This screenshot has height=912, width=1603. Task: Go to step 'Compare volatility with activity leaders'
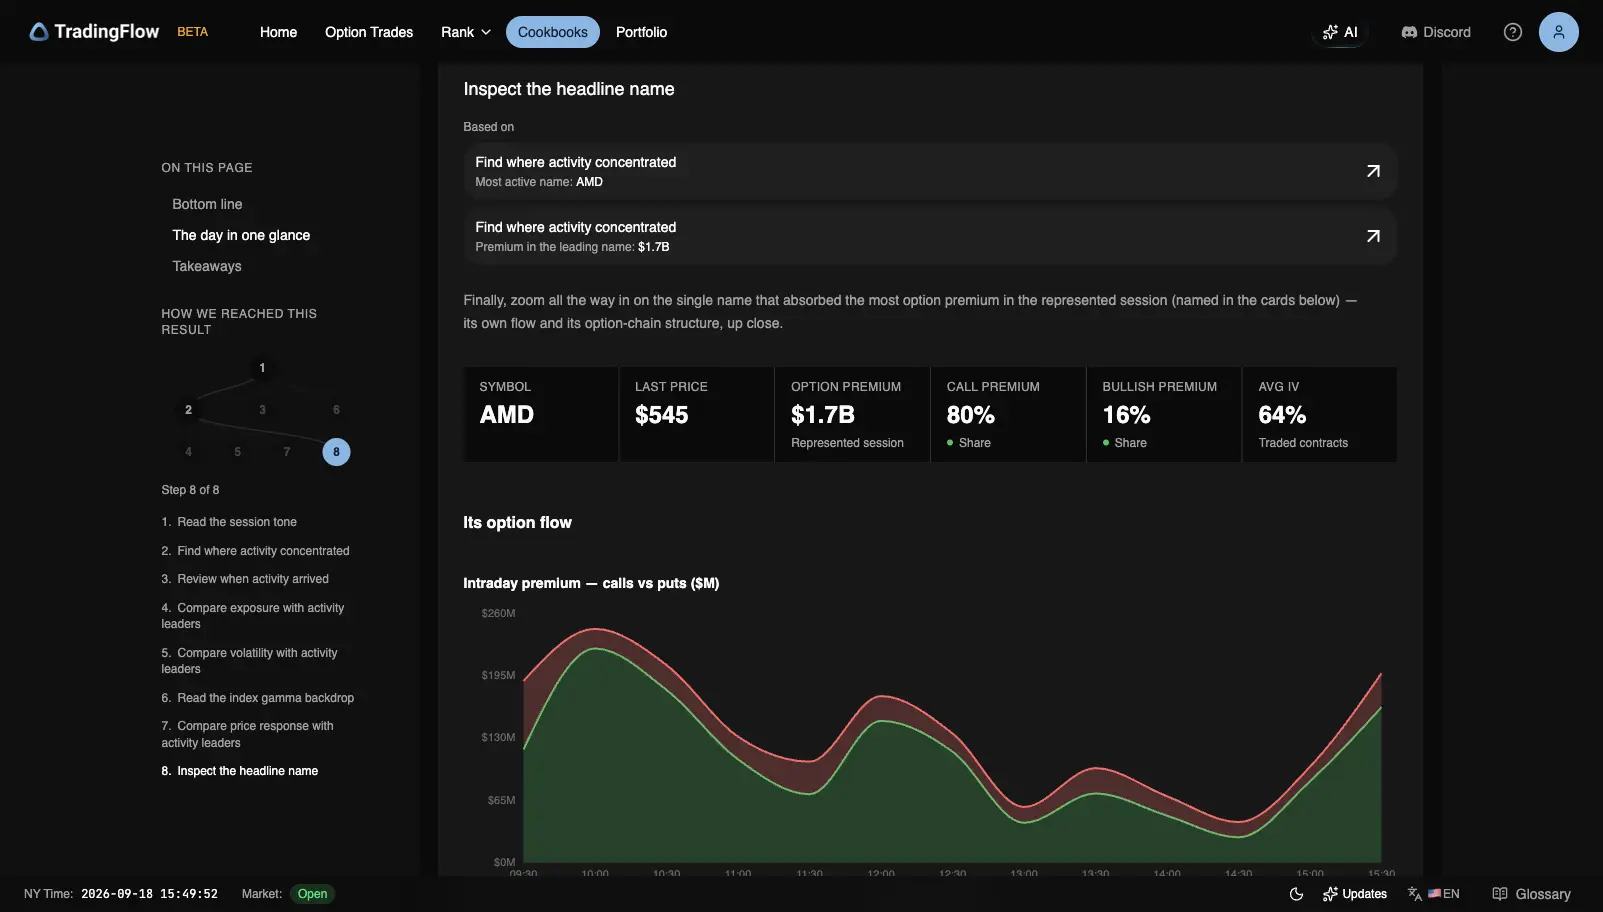(249, 661)
